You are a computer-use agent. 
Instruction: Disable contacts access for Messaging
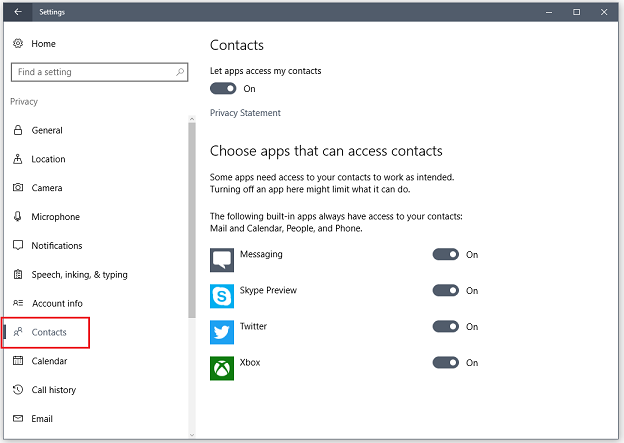(445, 255)
